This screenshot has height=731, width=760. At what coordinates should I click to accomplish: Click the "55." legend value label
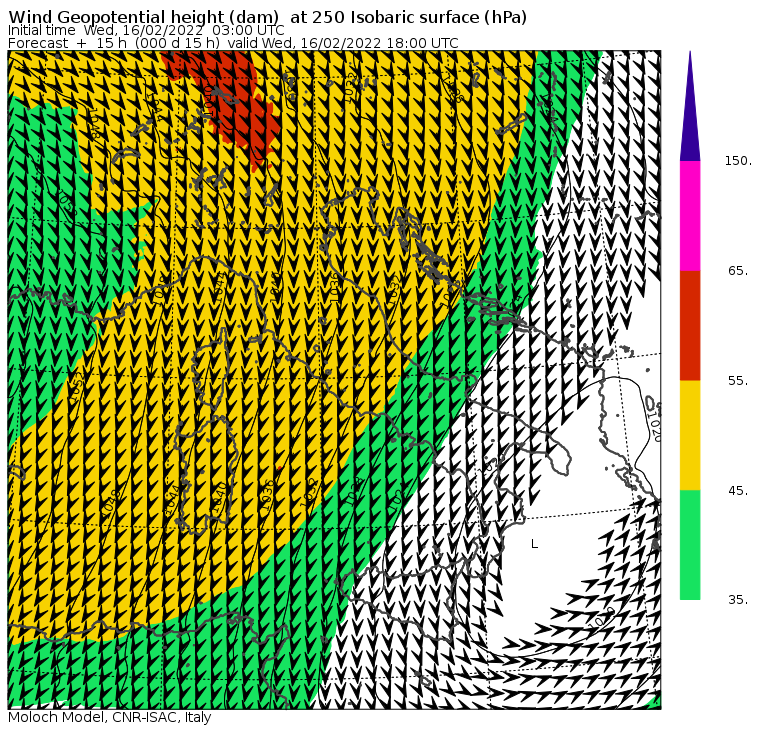click(x=738, y=381)
